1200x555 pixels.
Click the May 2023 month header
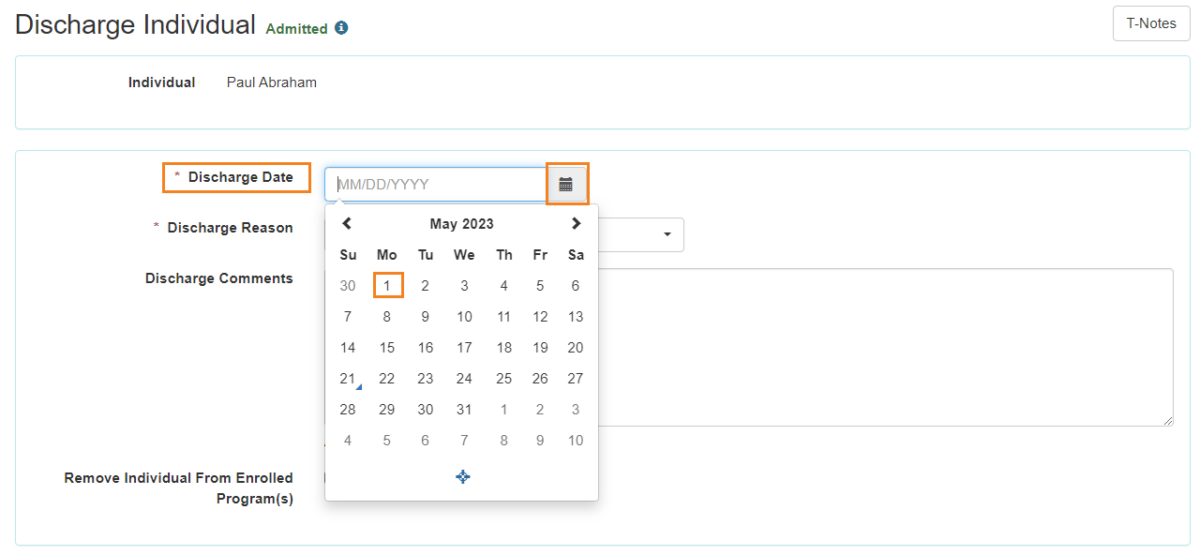462,224
